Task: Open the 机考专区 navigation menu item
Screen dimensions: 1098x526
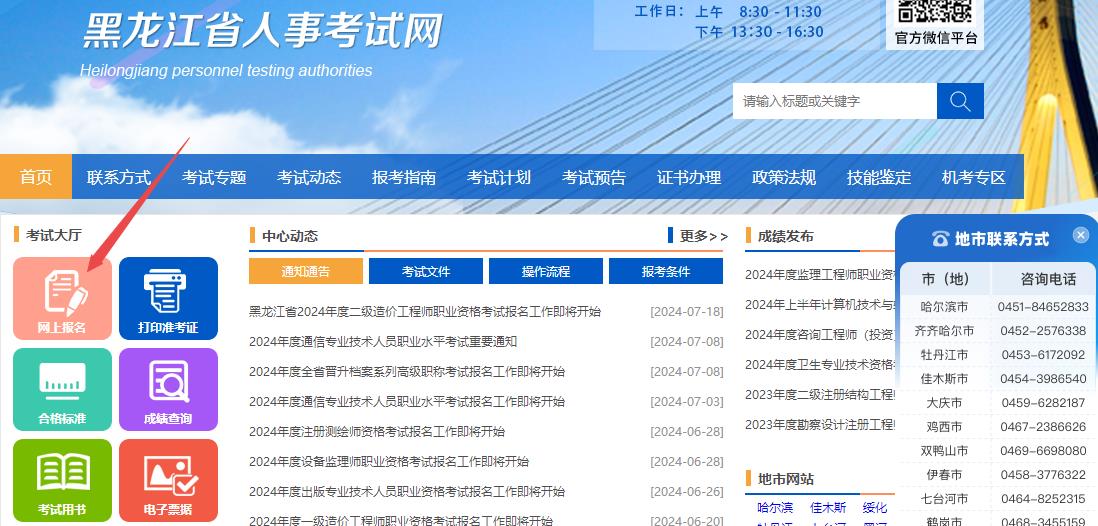Action: [974, 177]
